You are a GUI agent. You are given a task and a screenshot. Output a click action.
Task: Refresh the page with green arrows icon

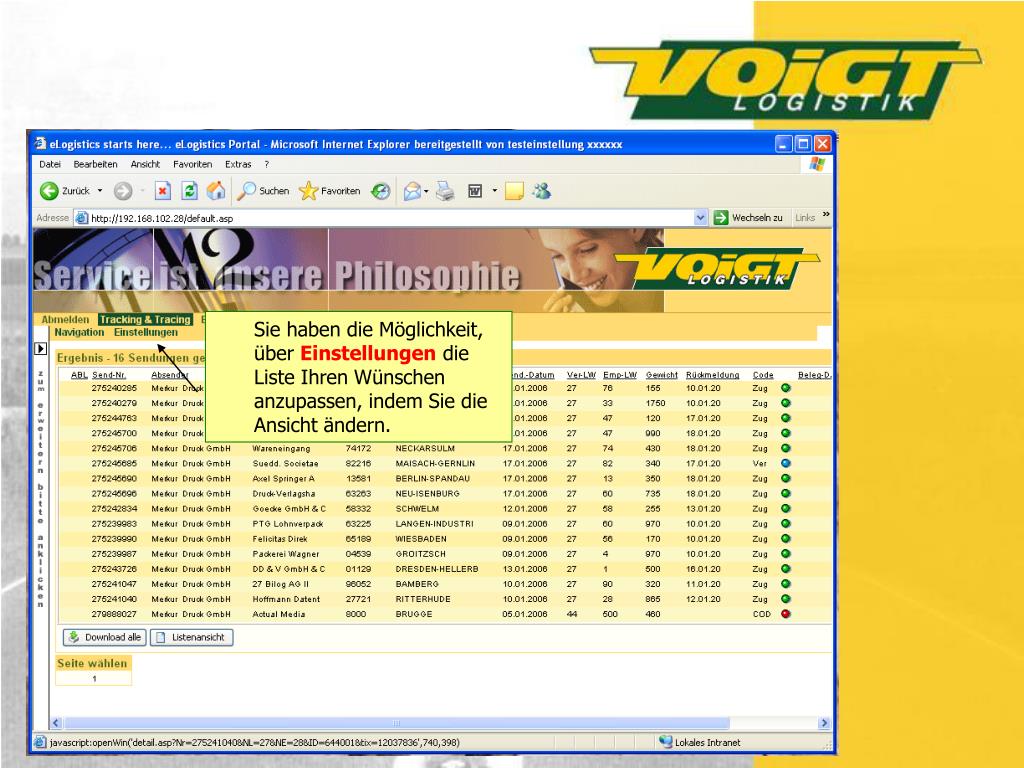click(x=189, y=191)
